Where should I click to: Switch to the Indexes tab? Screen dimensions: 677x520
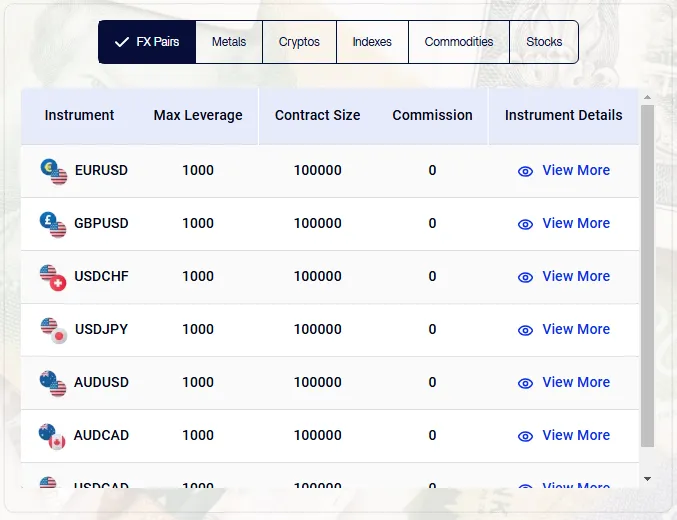click(x=372, y=42)
